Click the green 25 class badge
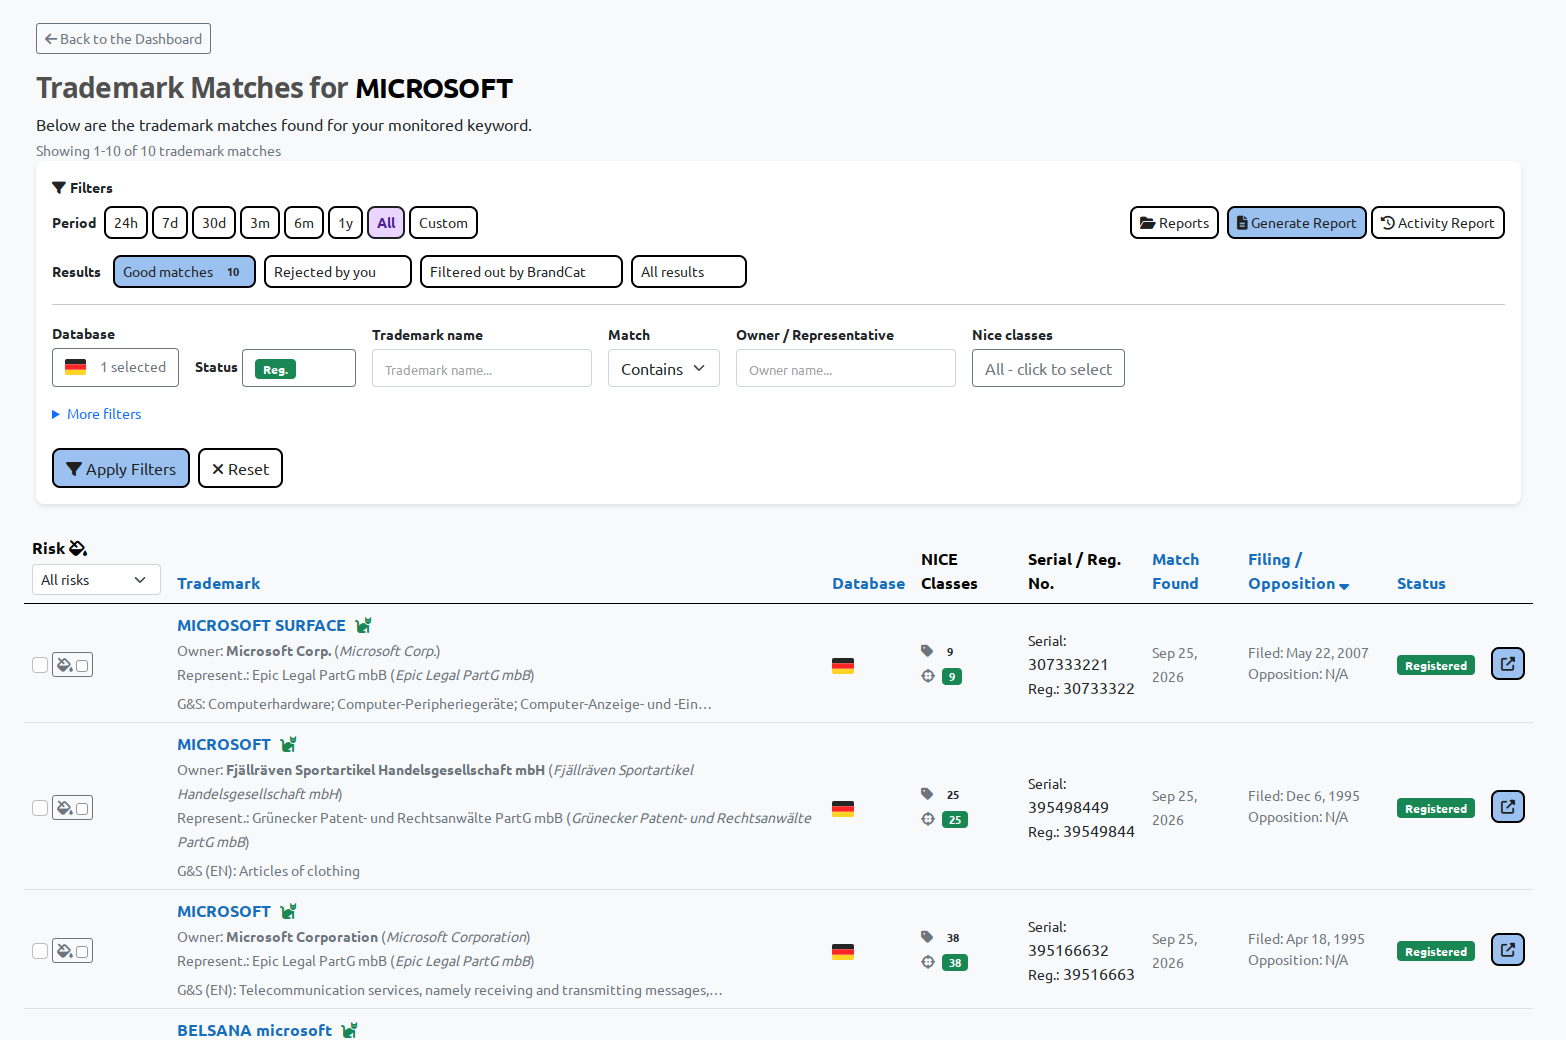Viewport: 1566px width, 1040px height. pos(955,820)
